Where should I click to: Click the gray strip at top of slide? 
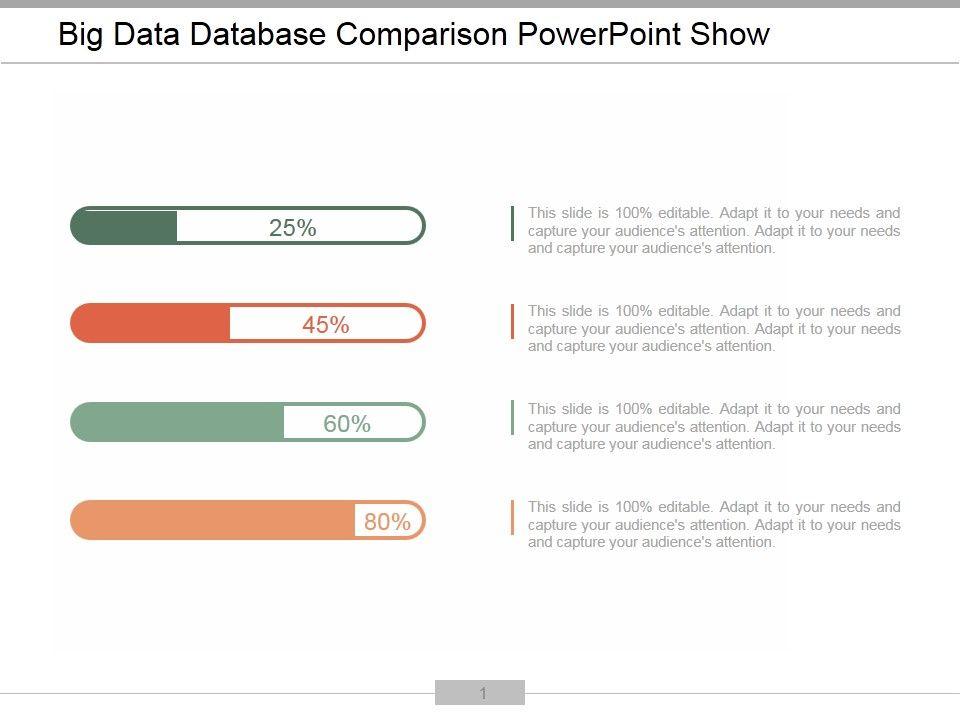[x=480, y=4]
